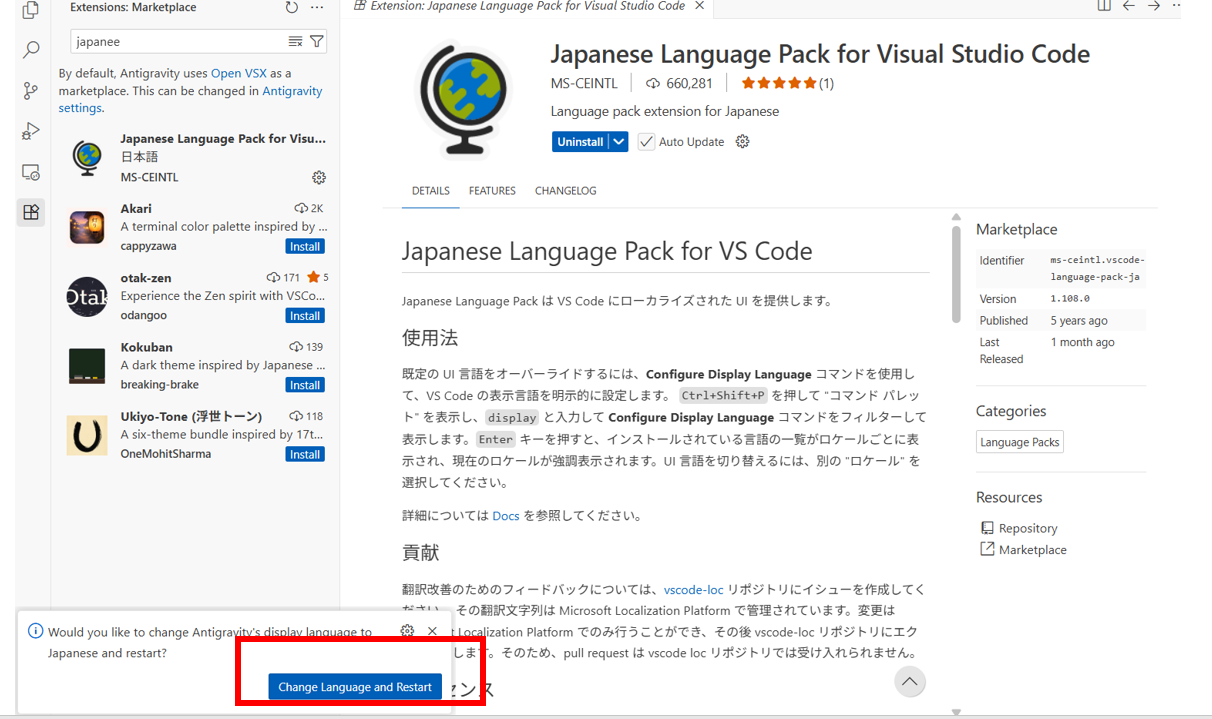Open the Docs link
The image size is (1212, 719).
click(506, 515)
